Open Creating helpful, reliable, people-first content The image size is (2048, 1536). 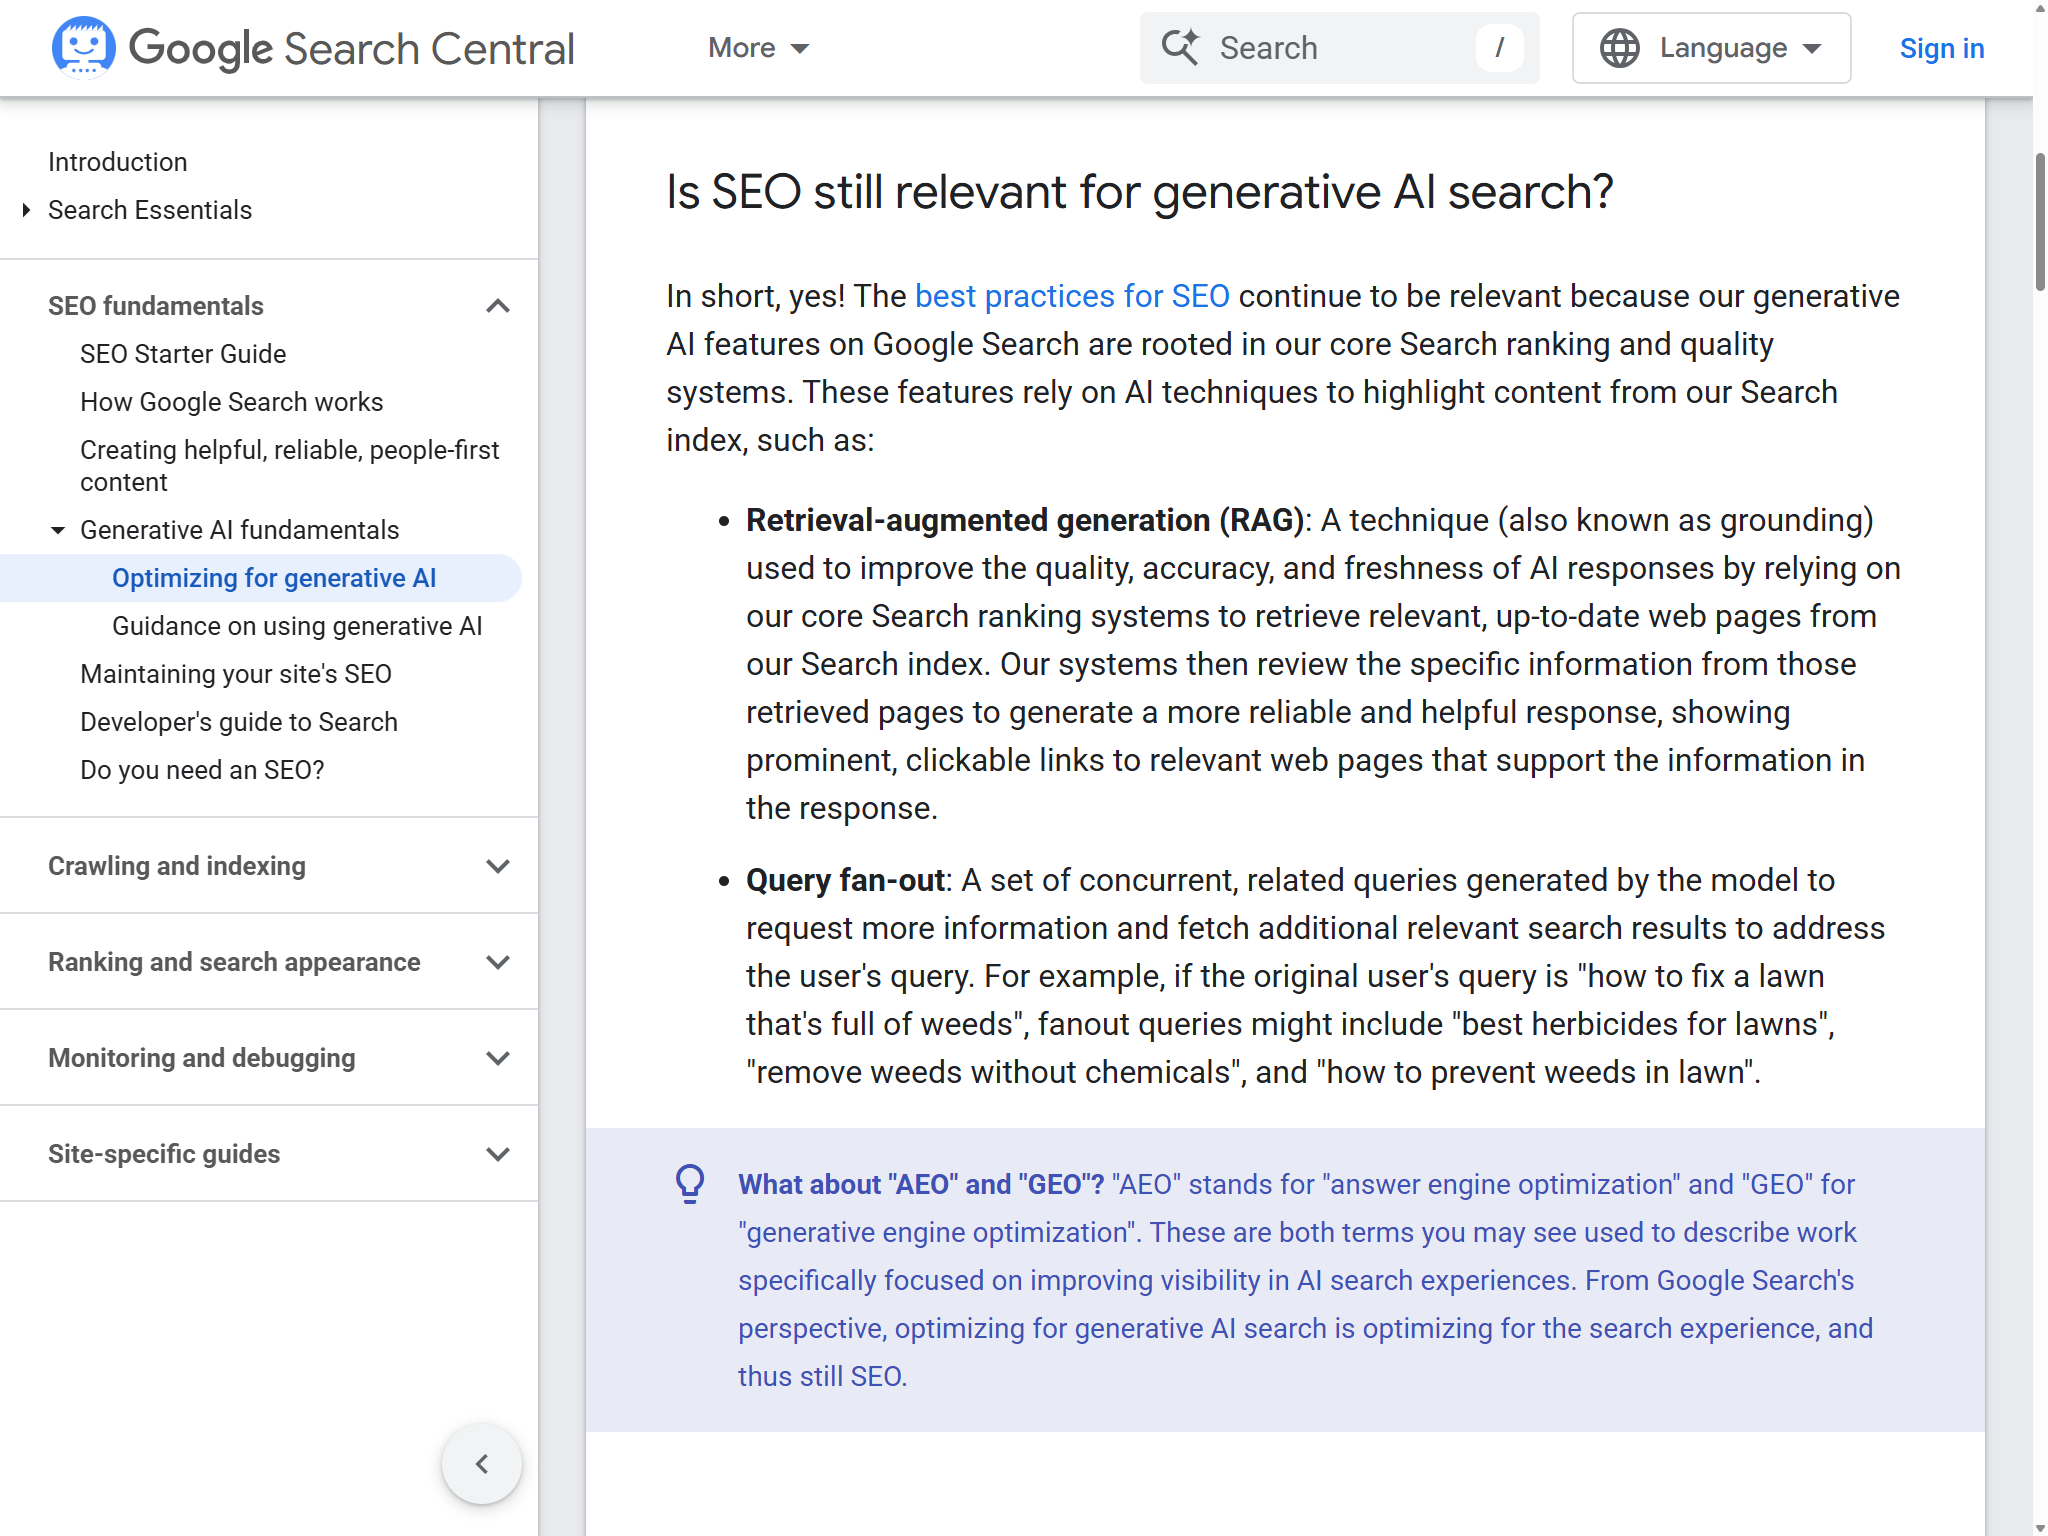pos(289,466)
